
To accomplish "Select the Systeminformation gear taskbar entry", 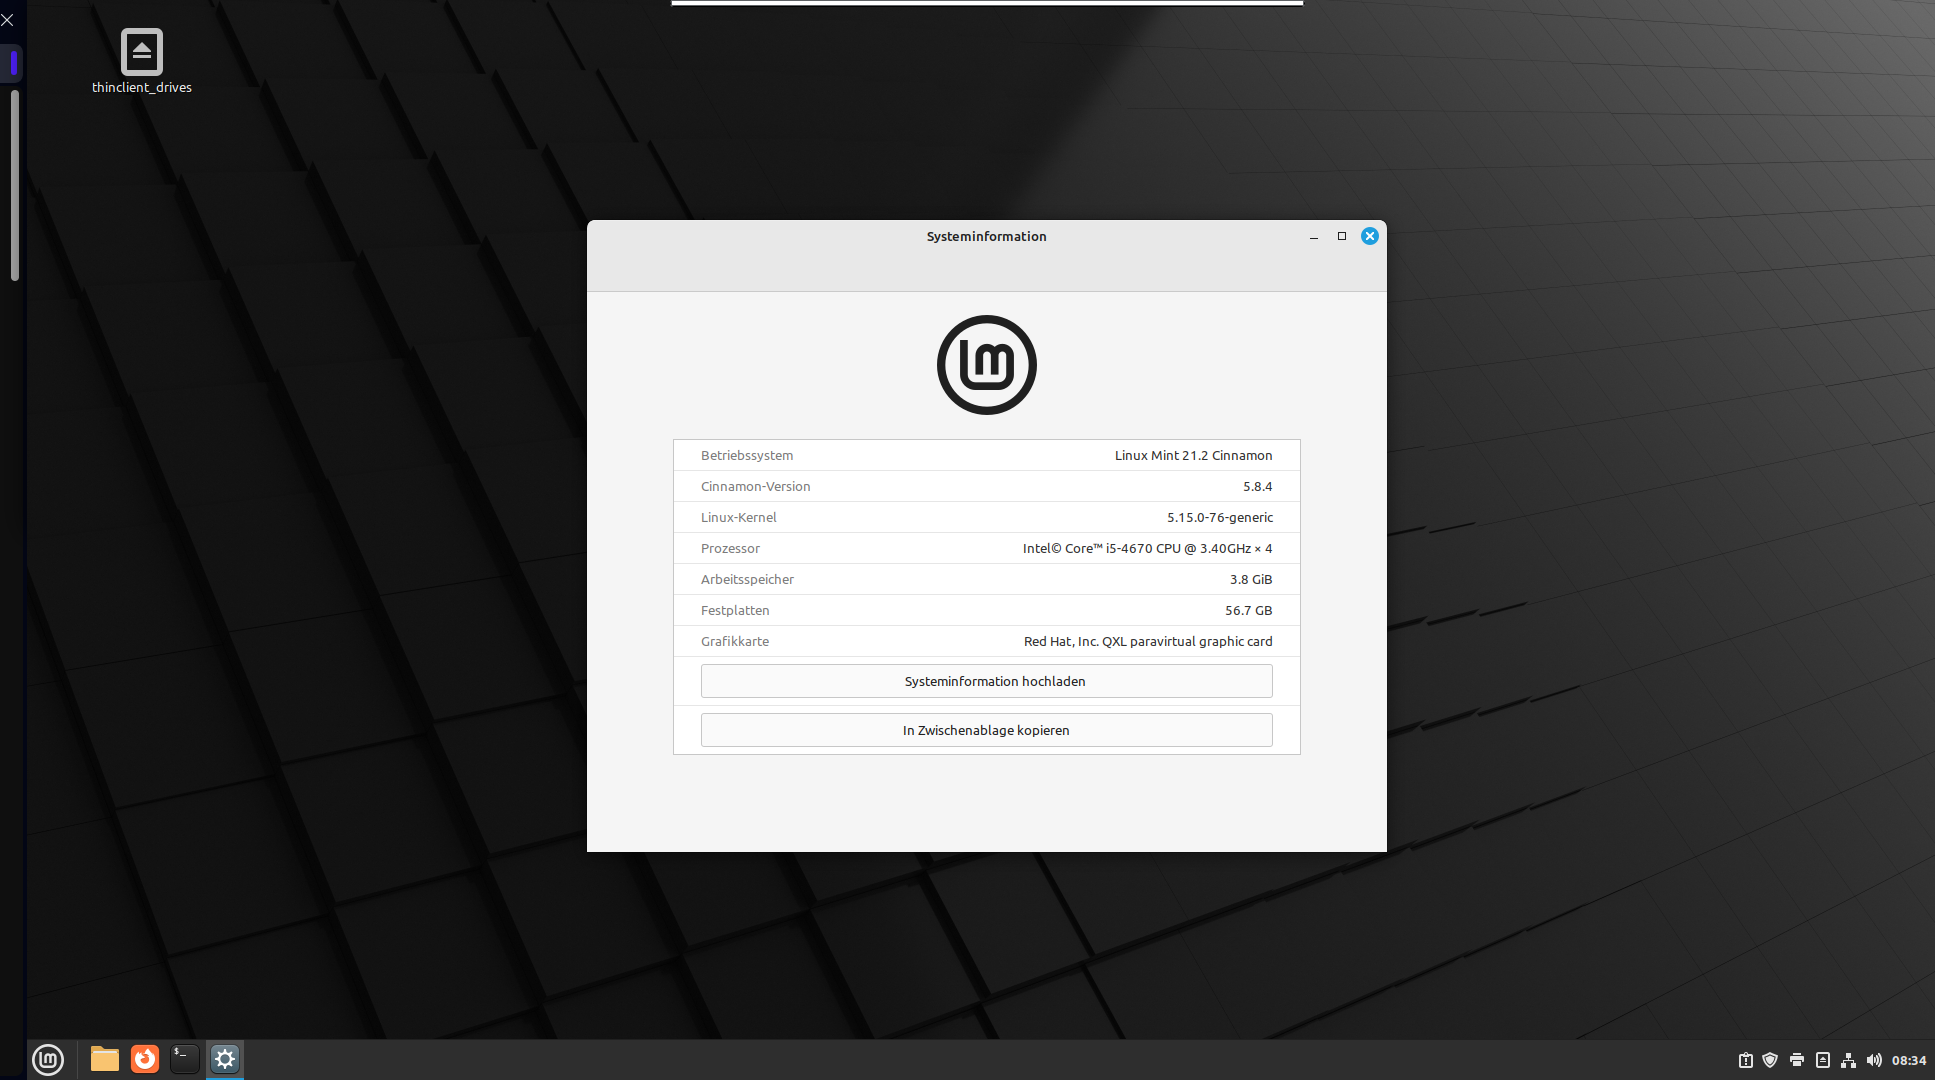I will 225,1059.
